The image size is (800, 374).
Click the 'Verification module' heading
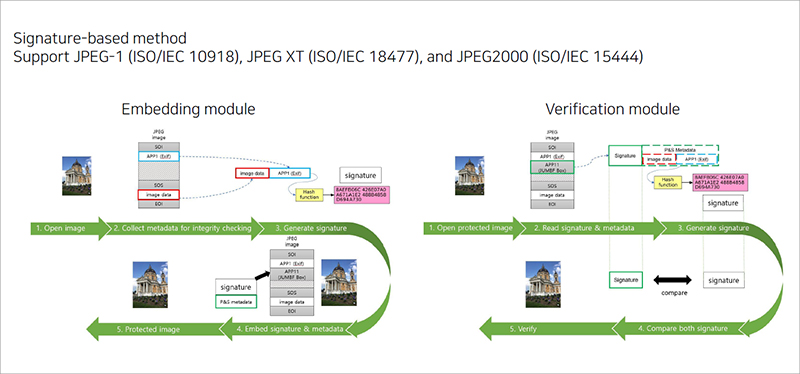(612, 109)
